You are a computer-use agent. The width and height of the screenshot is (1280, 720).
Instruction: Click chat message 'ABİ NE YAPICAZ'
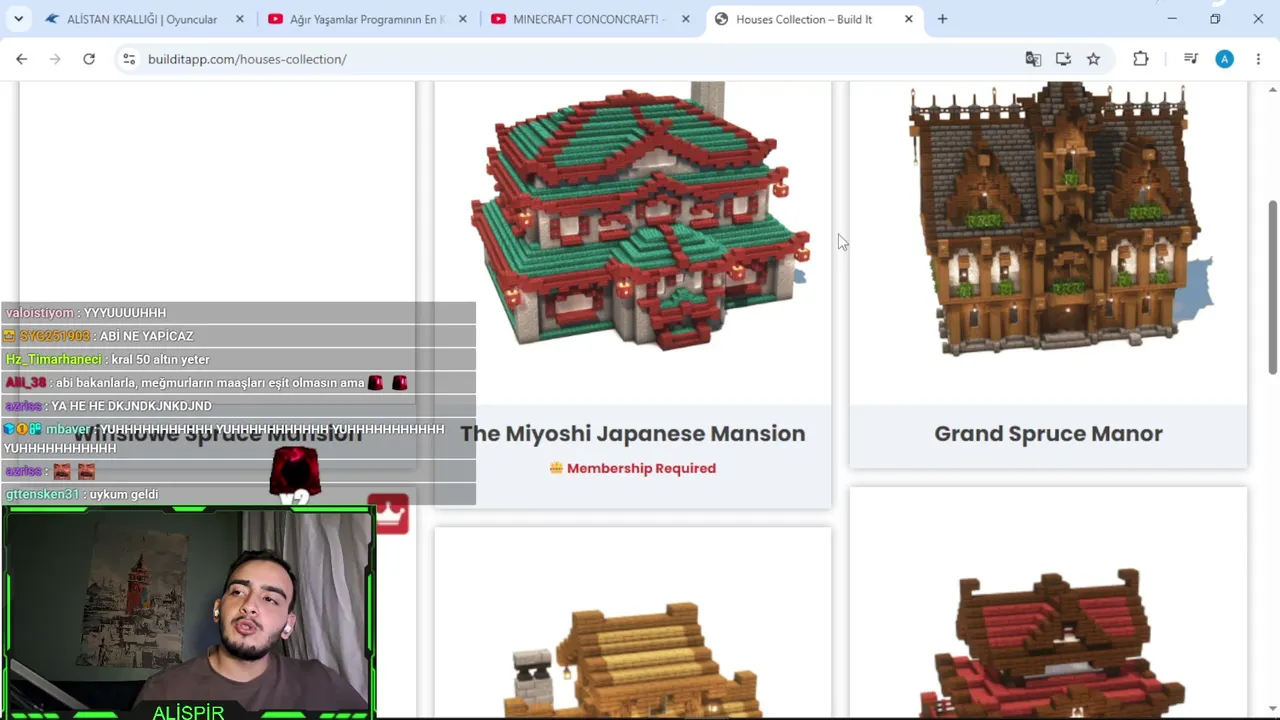click(x=146, y=336)
